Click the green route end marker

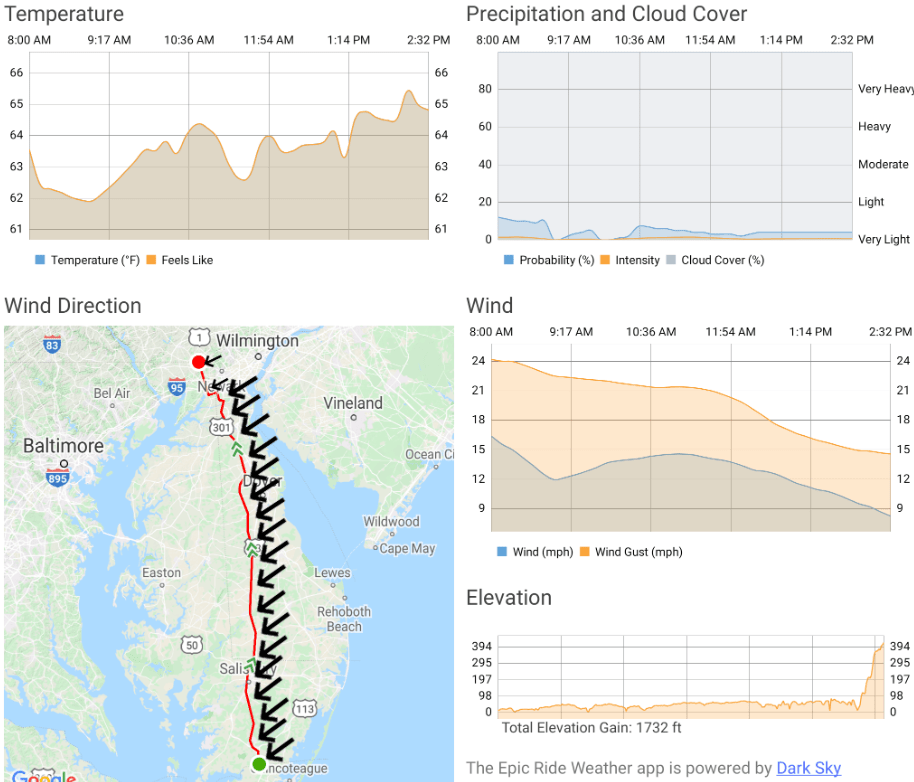click(x=259, y=765)
